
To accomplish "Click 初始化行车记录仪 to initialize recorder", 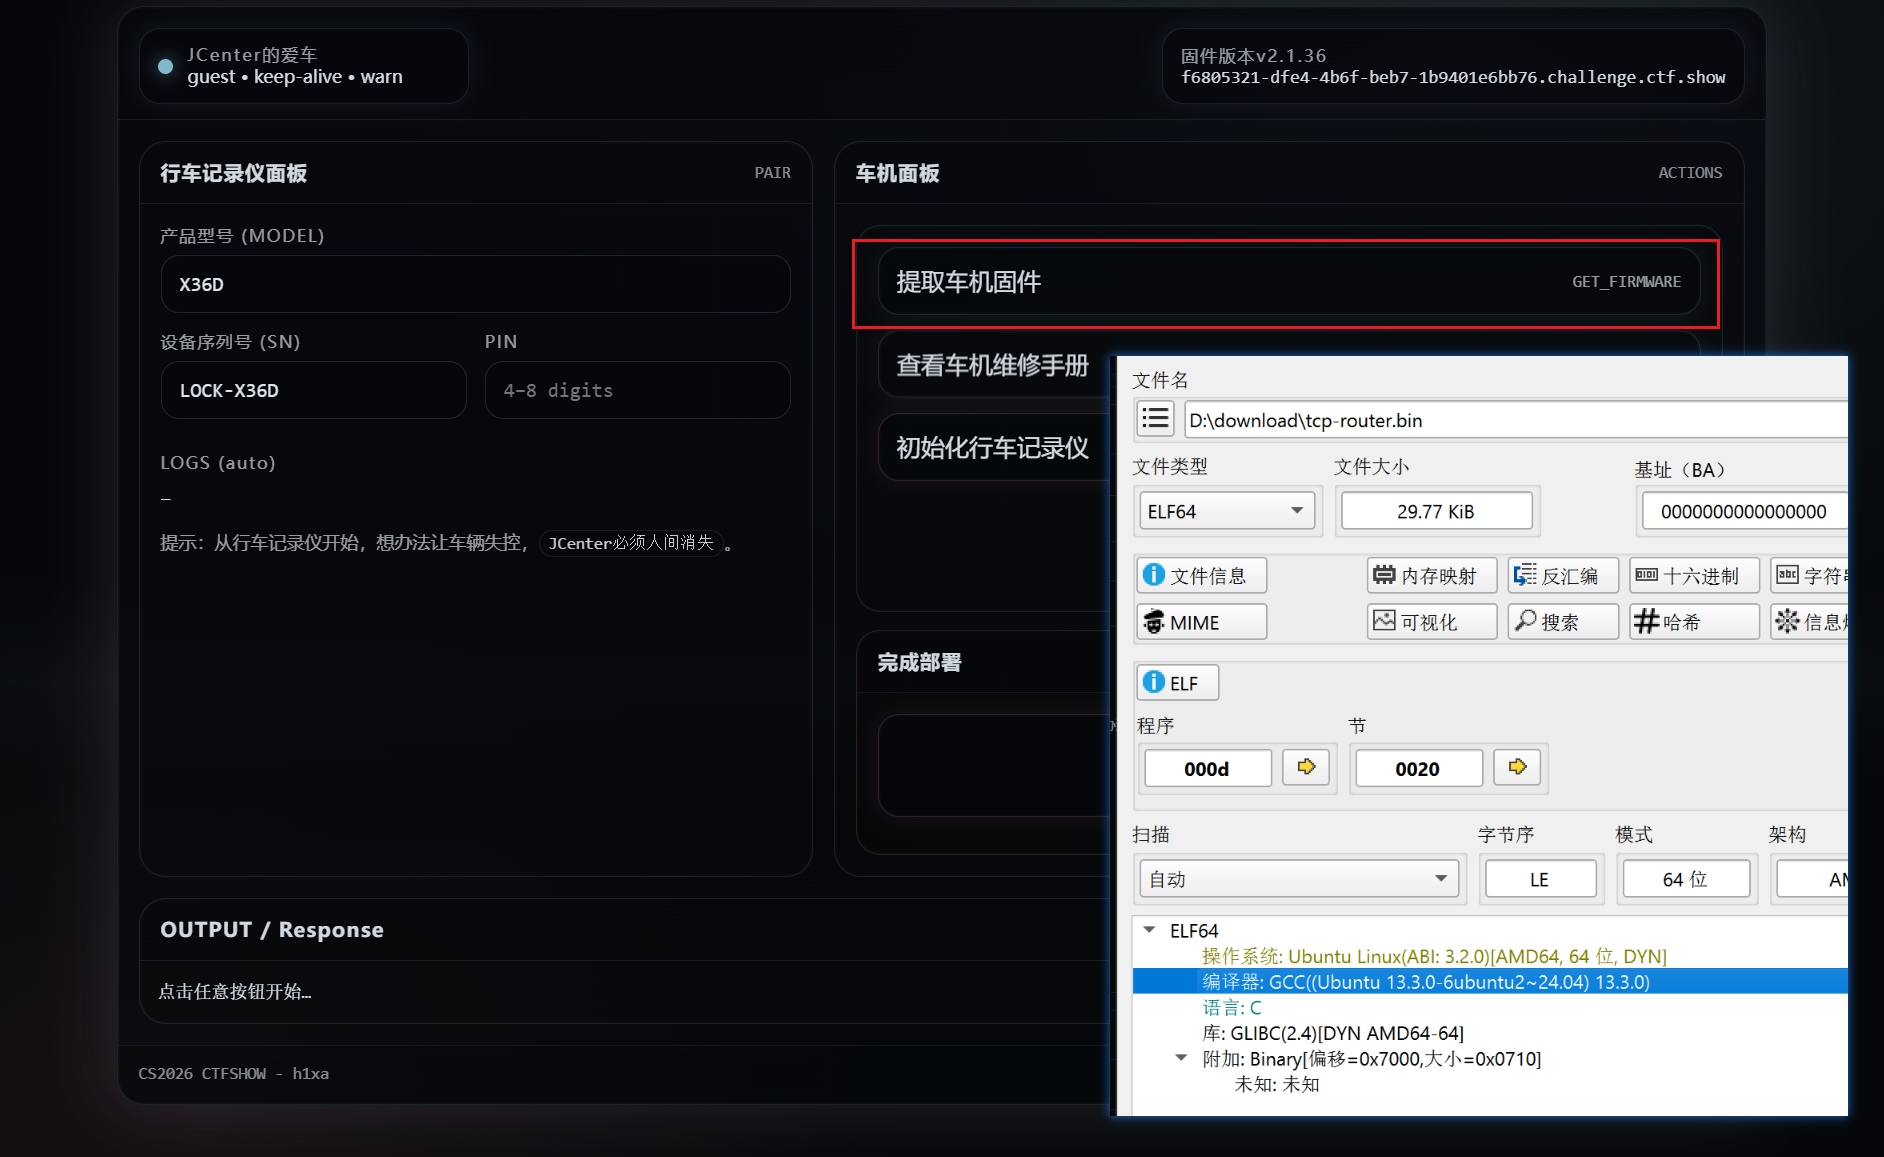I will [x=991, y=447].
